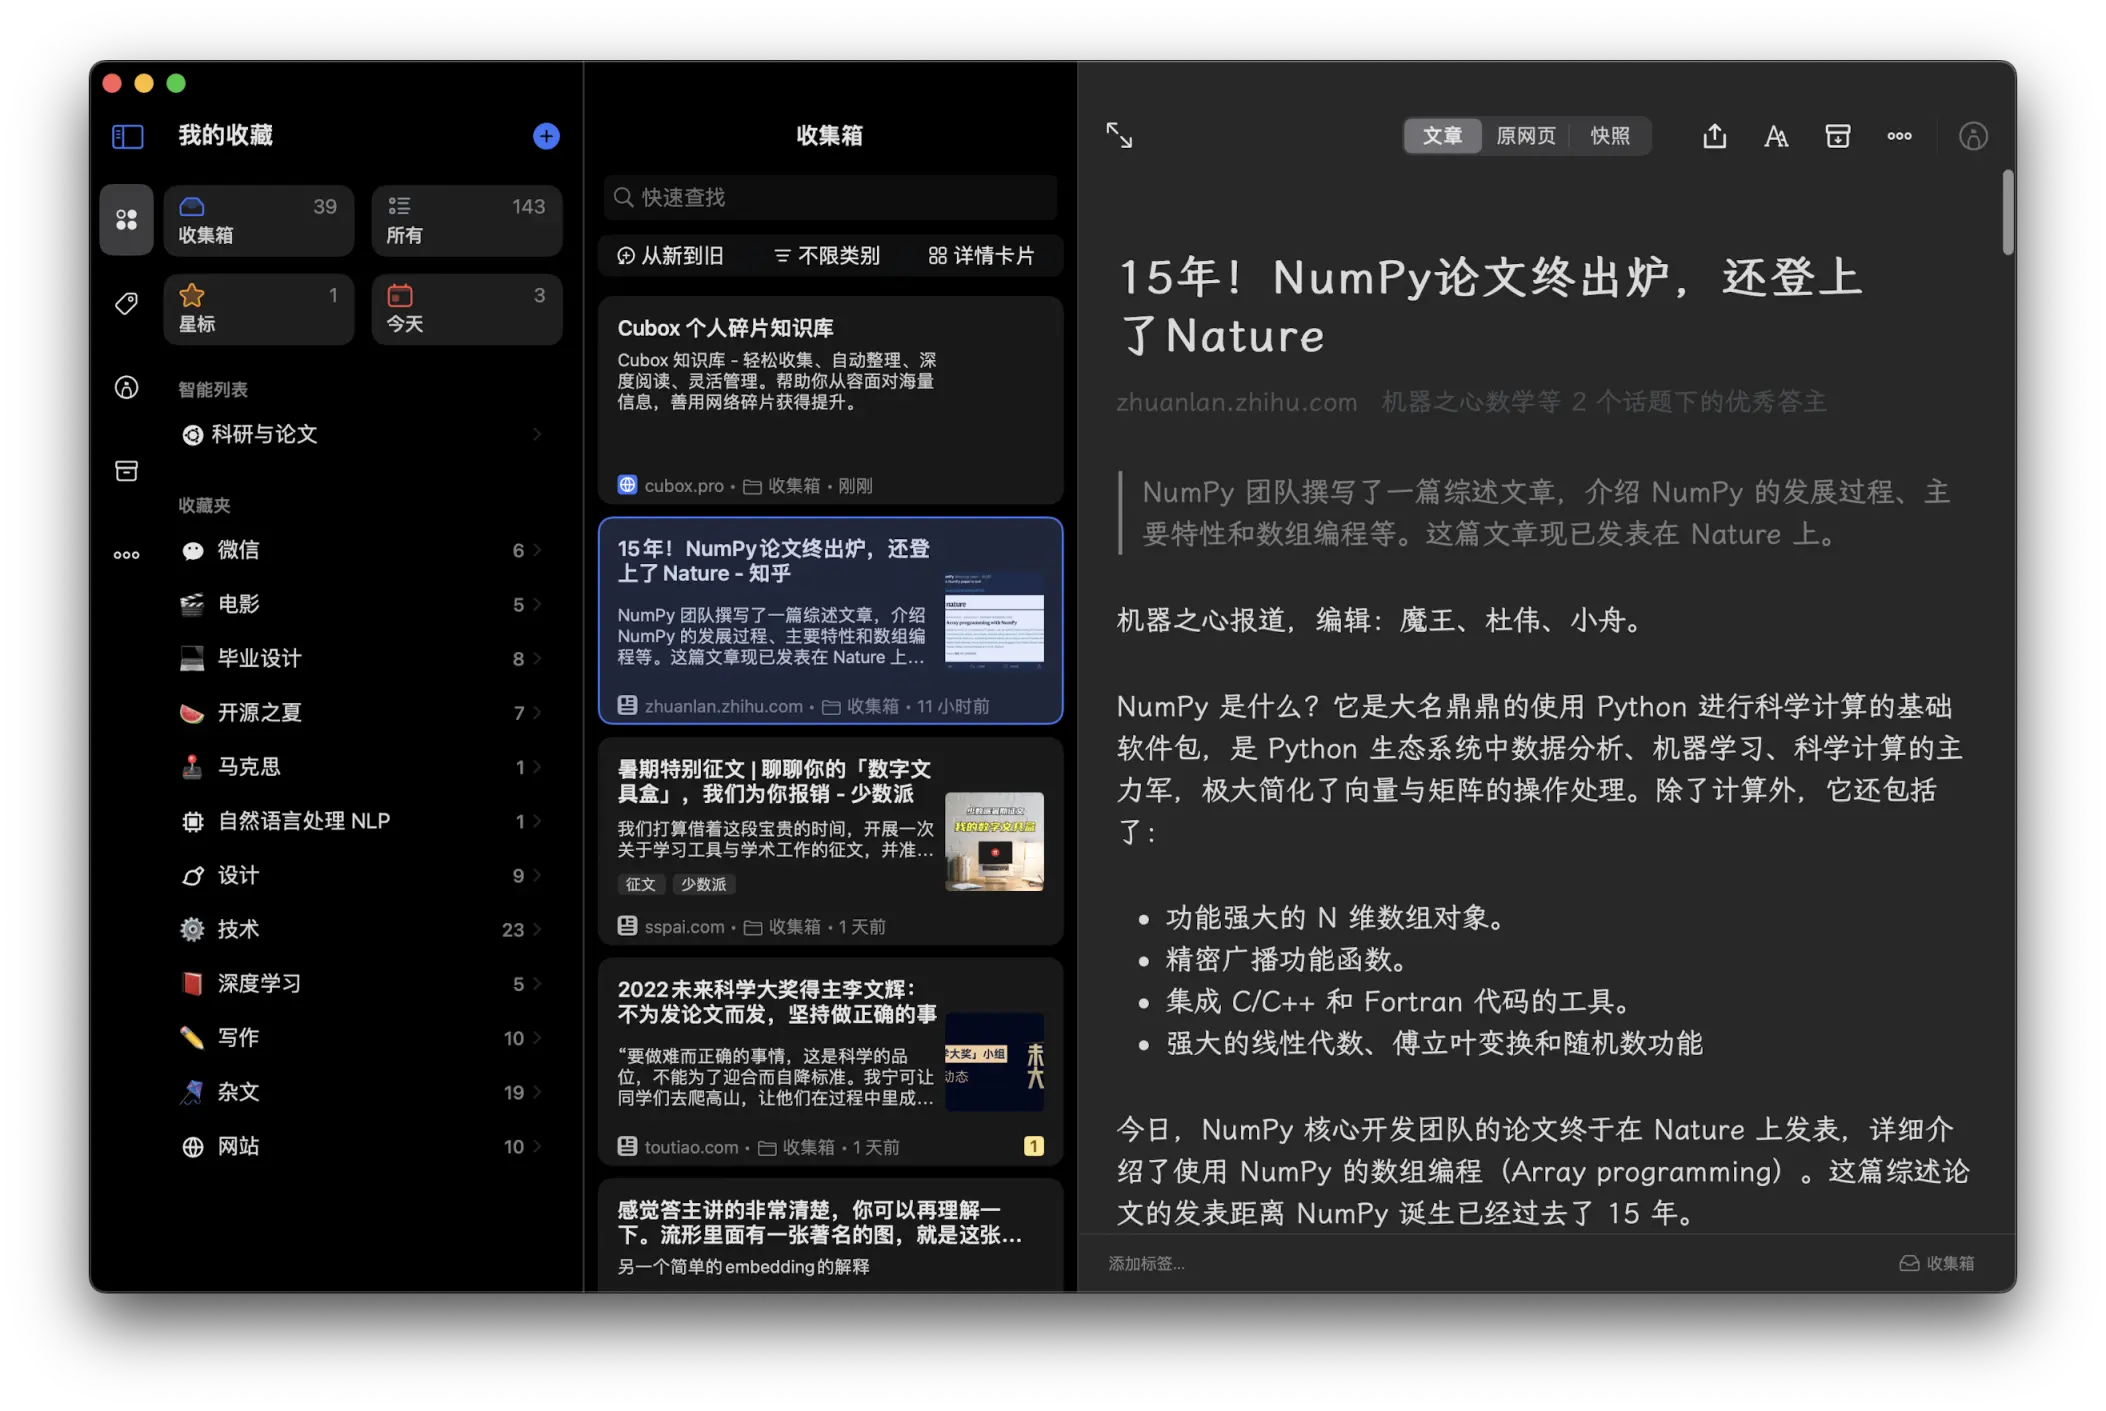
Task: Expand the 毕业设计 folder chevron
Action: 538,658
